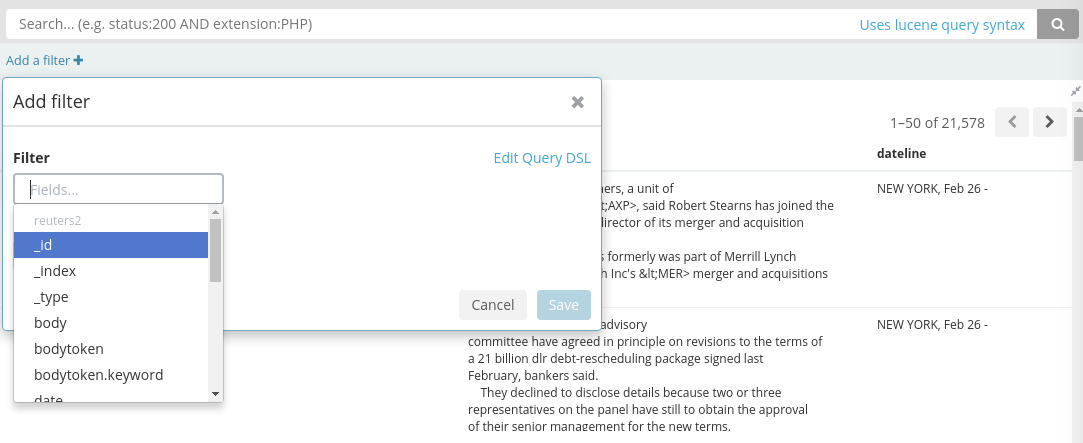Click the reuters2 group label
Screen dimensions: 1083x443
tap(58, 220)
